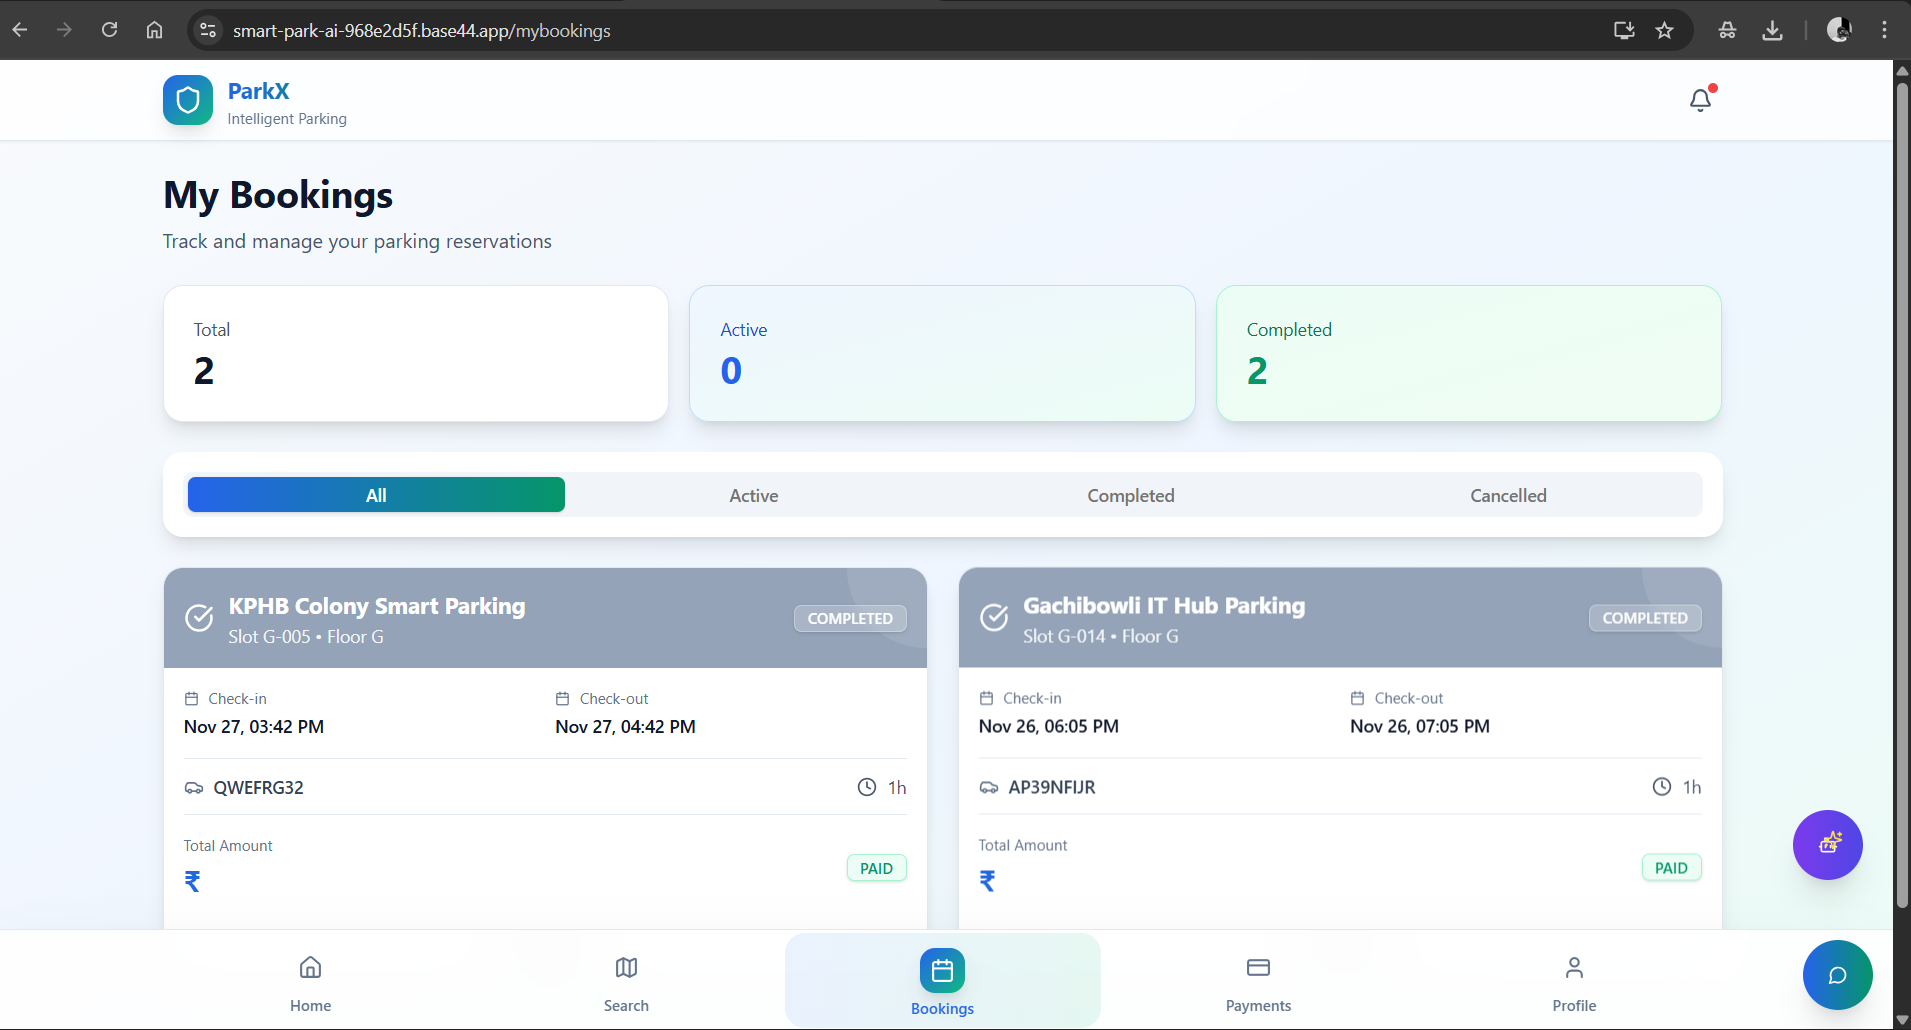Click Payments card icon in bottom navigation
This screenshot has height=1030, width=1911.
[1258, 967]
